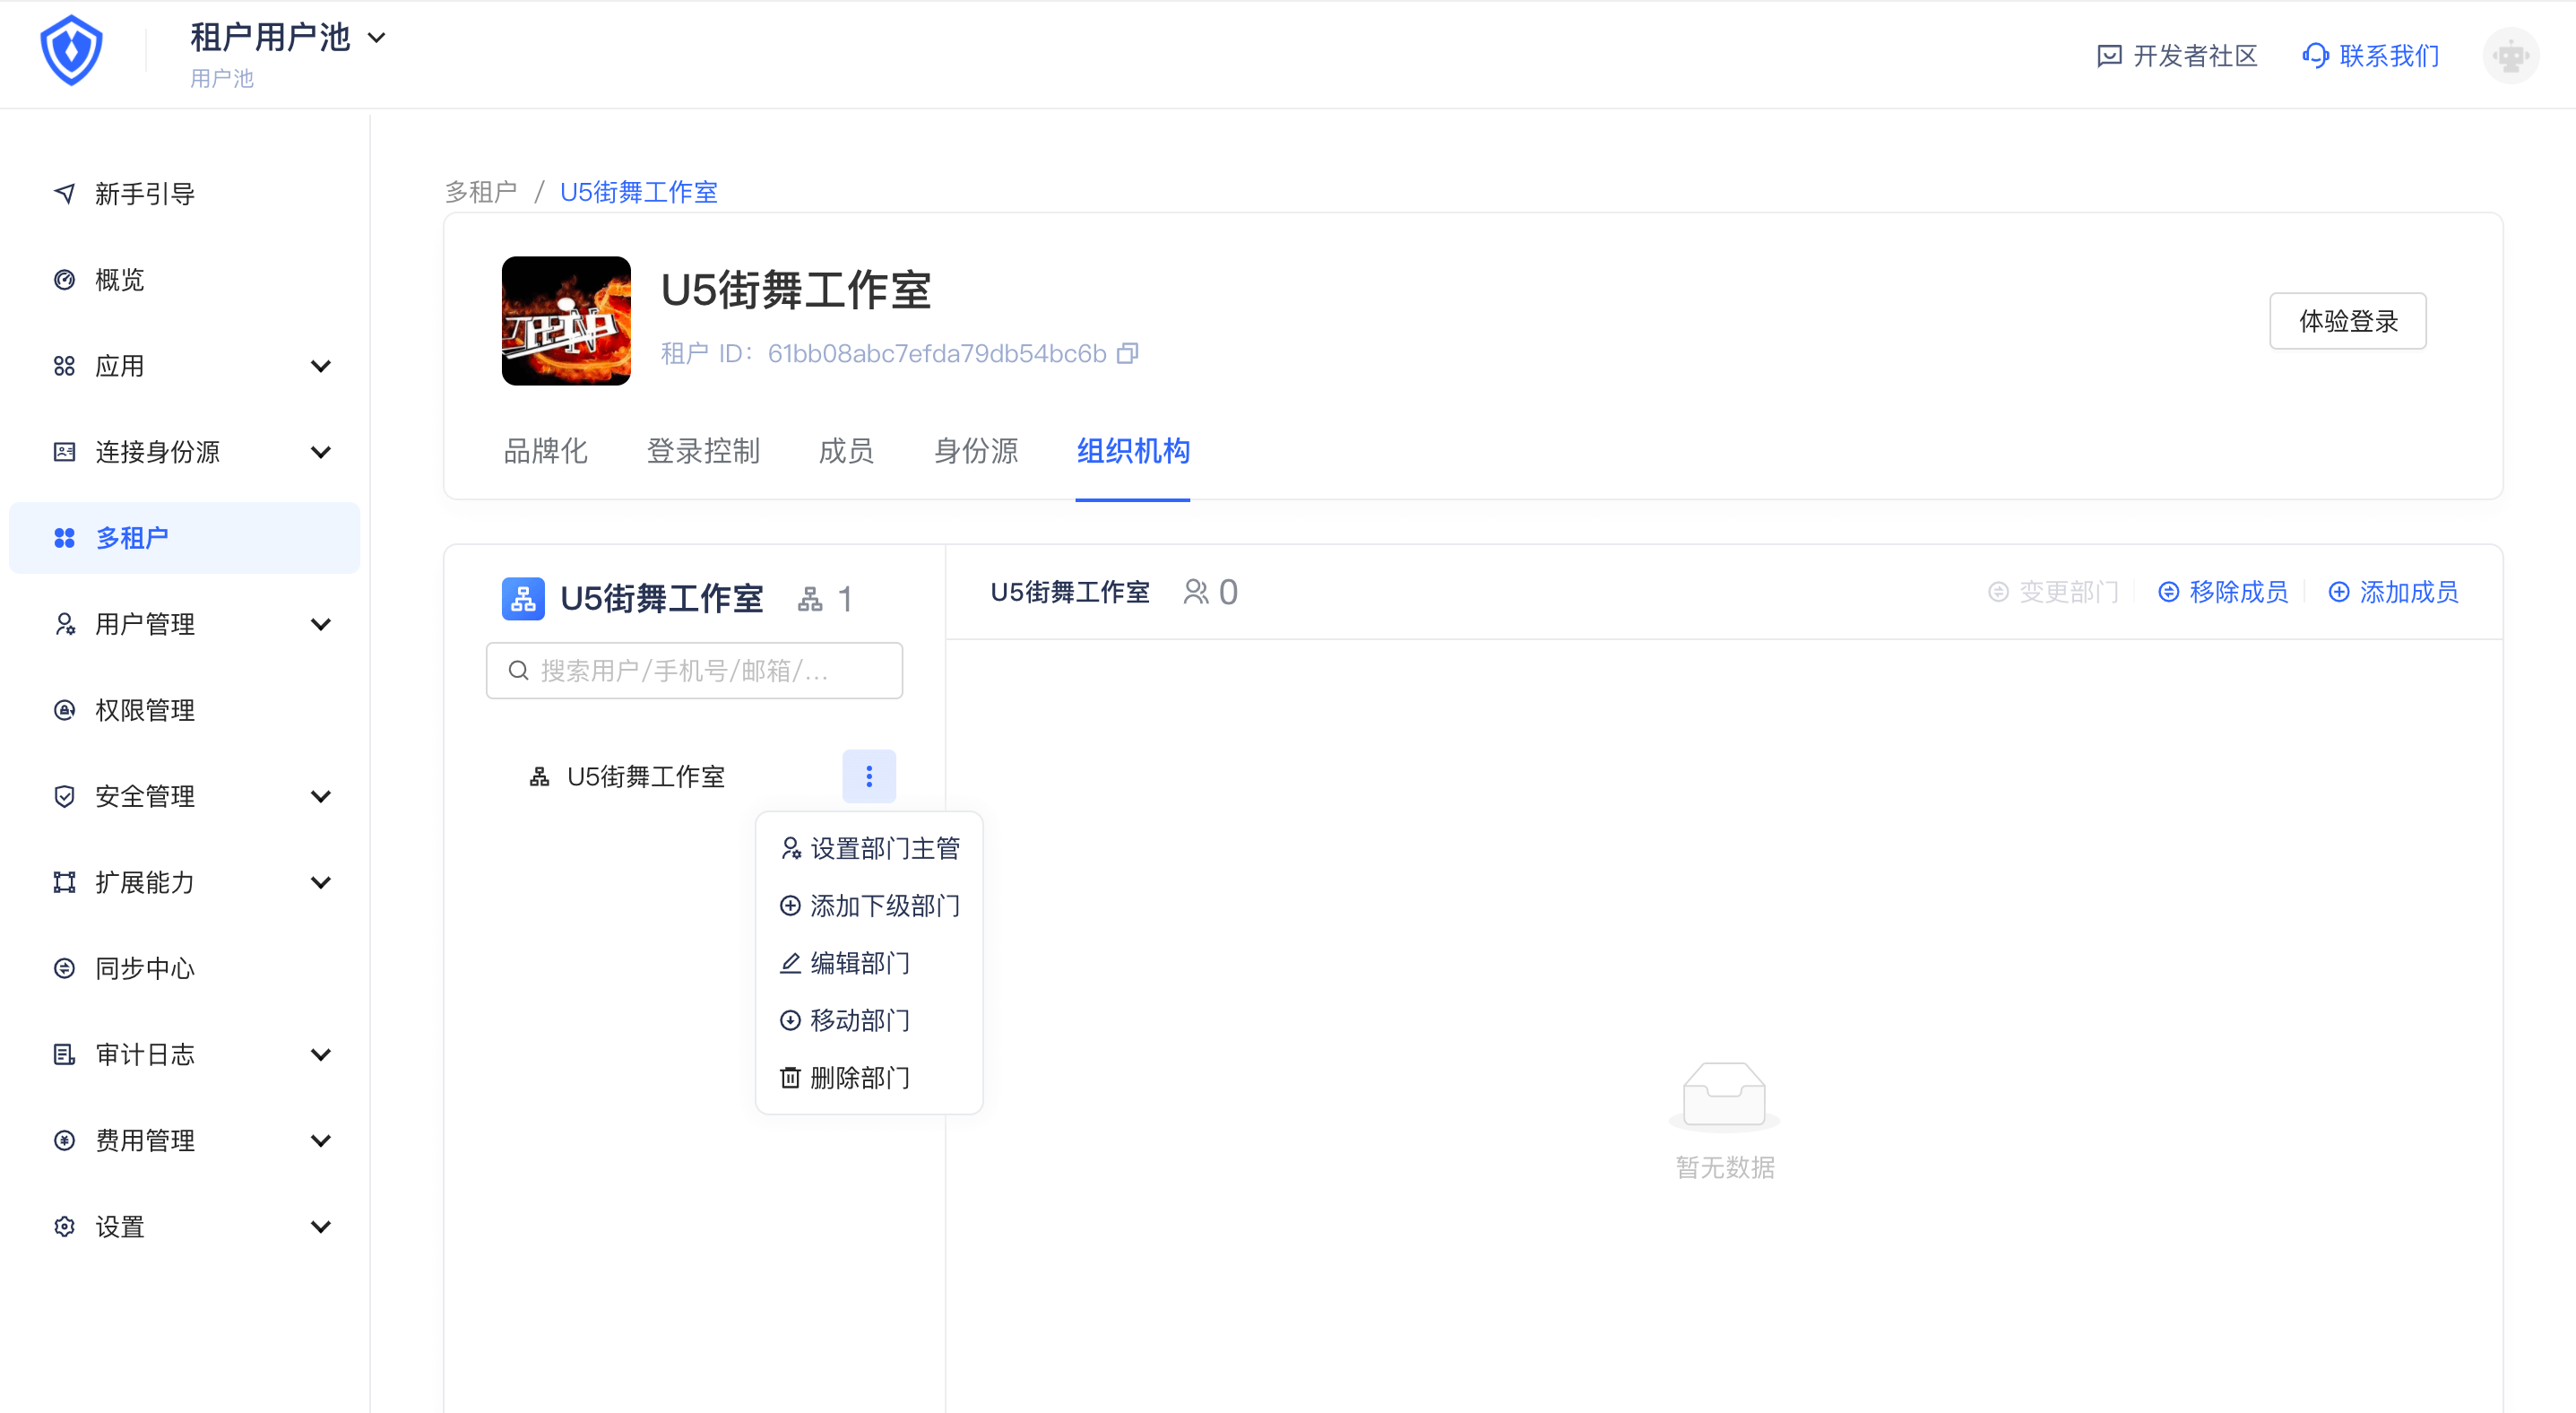Image resolution: width=2576 pixels, height=1413 pixels.
Task: Click the 同步中心 sidebar icon
Action: 65,968
